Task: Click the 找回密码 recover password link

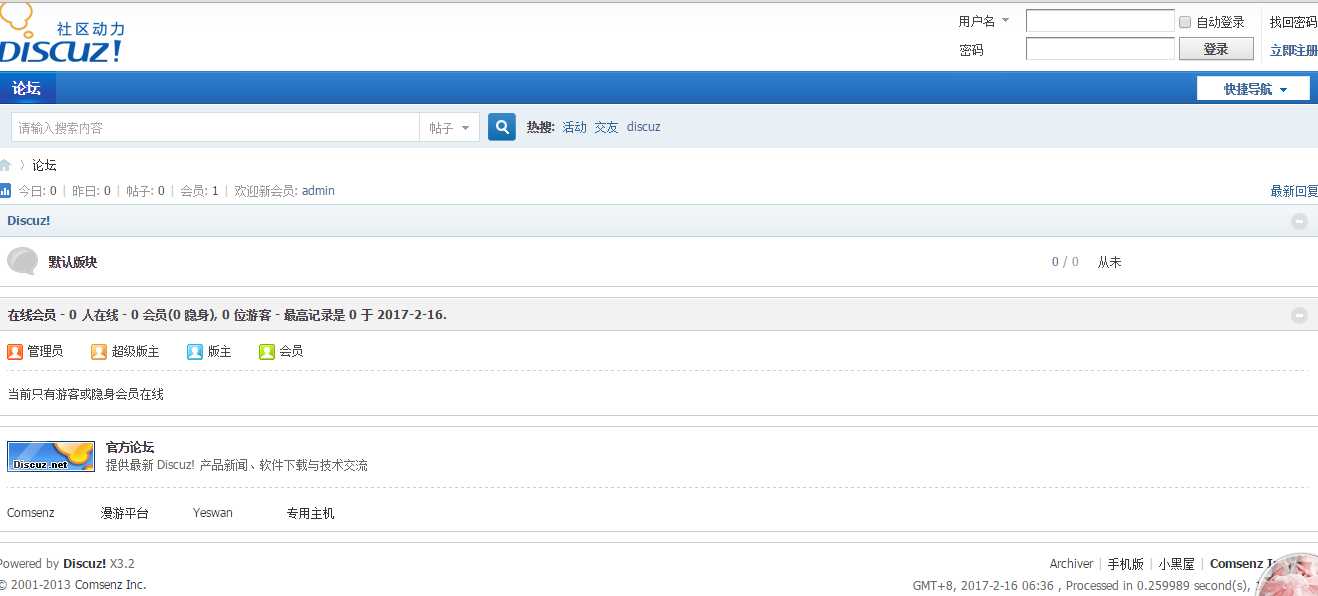Action: (1294, 22)
